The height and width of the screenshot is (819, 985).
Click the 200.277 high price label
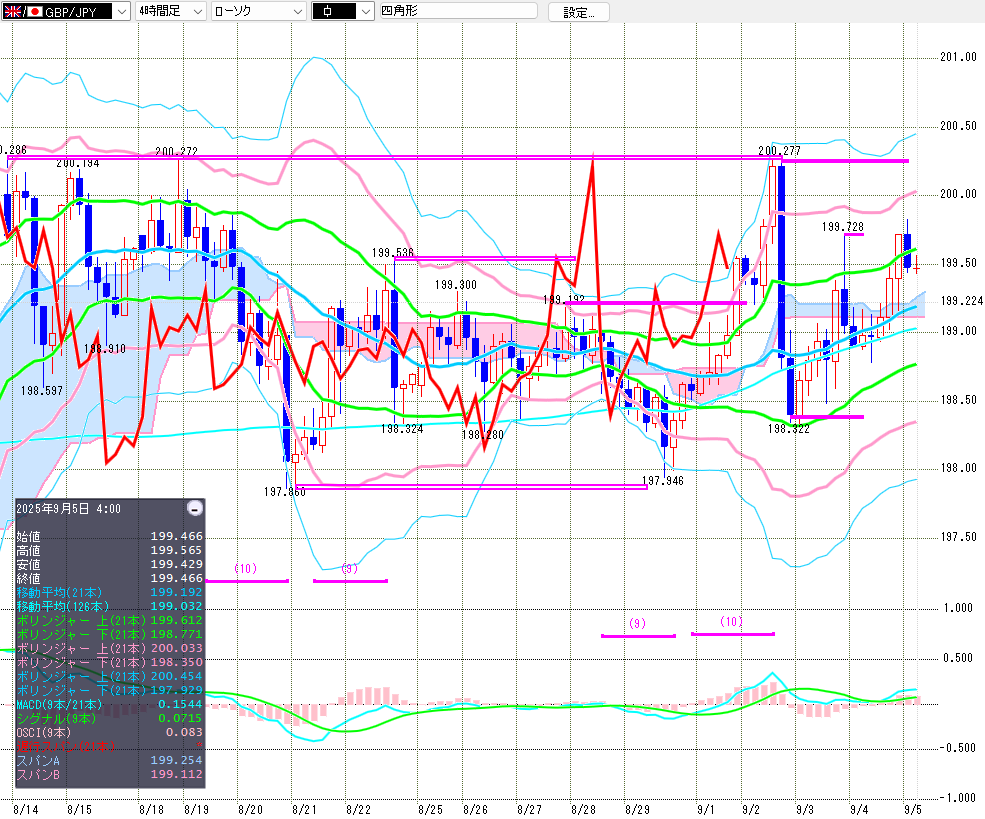(x=779, y=151)
